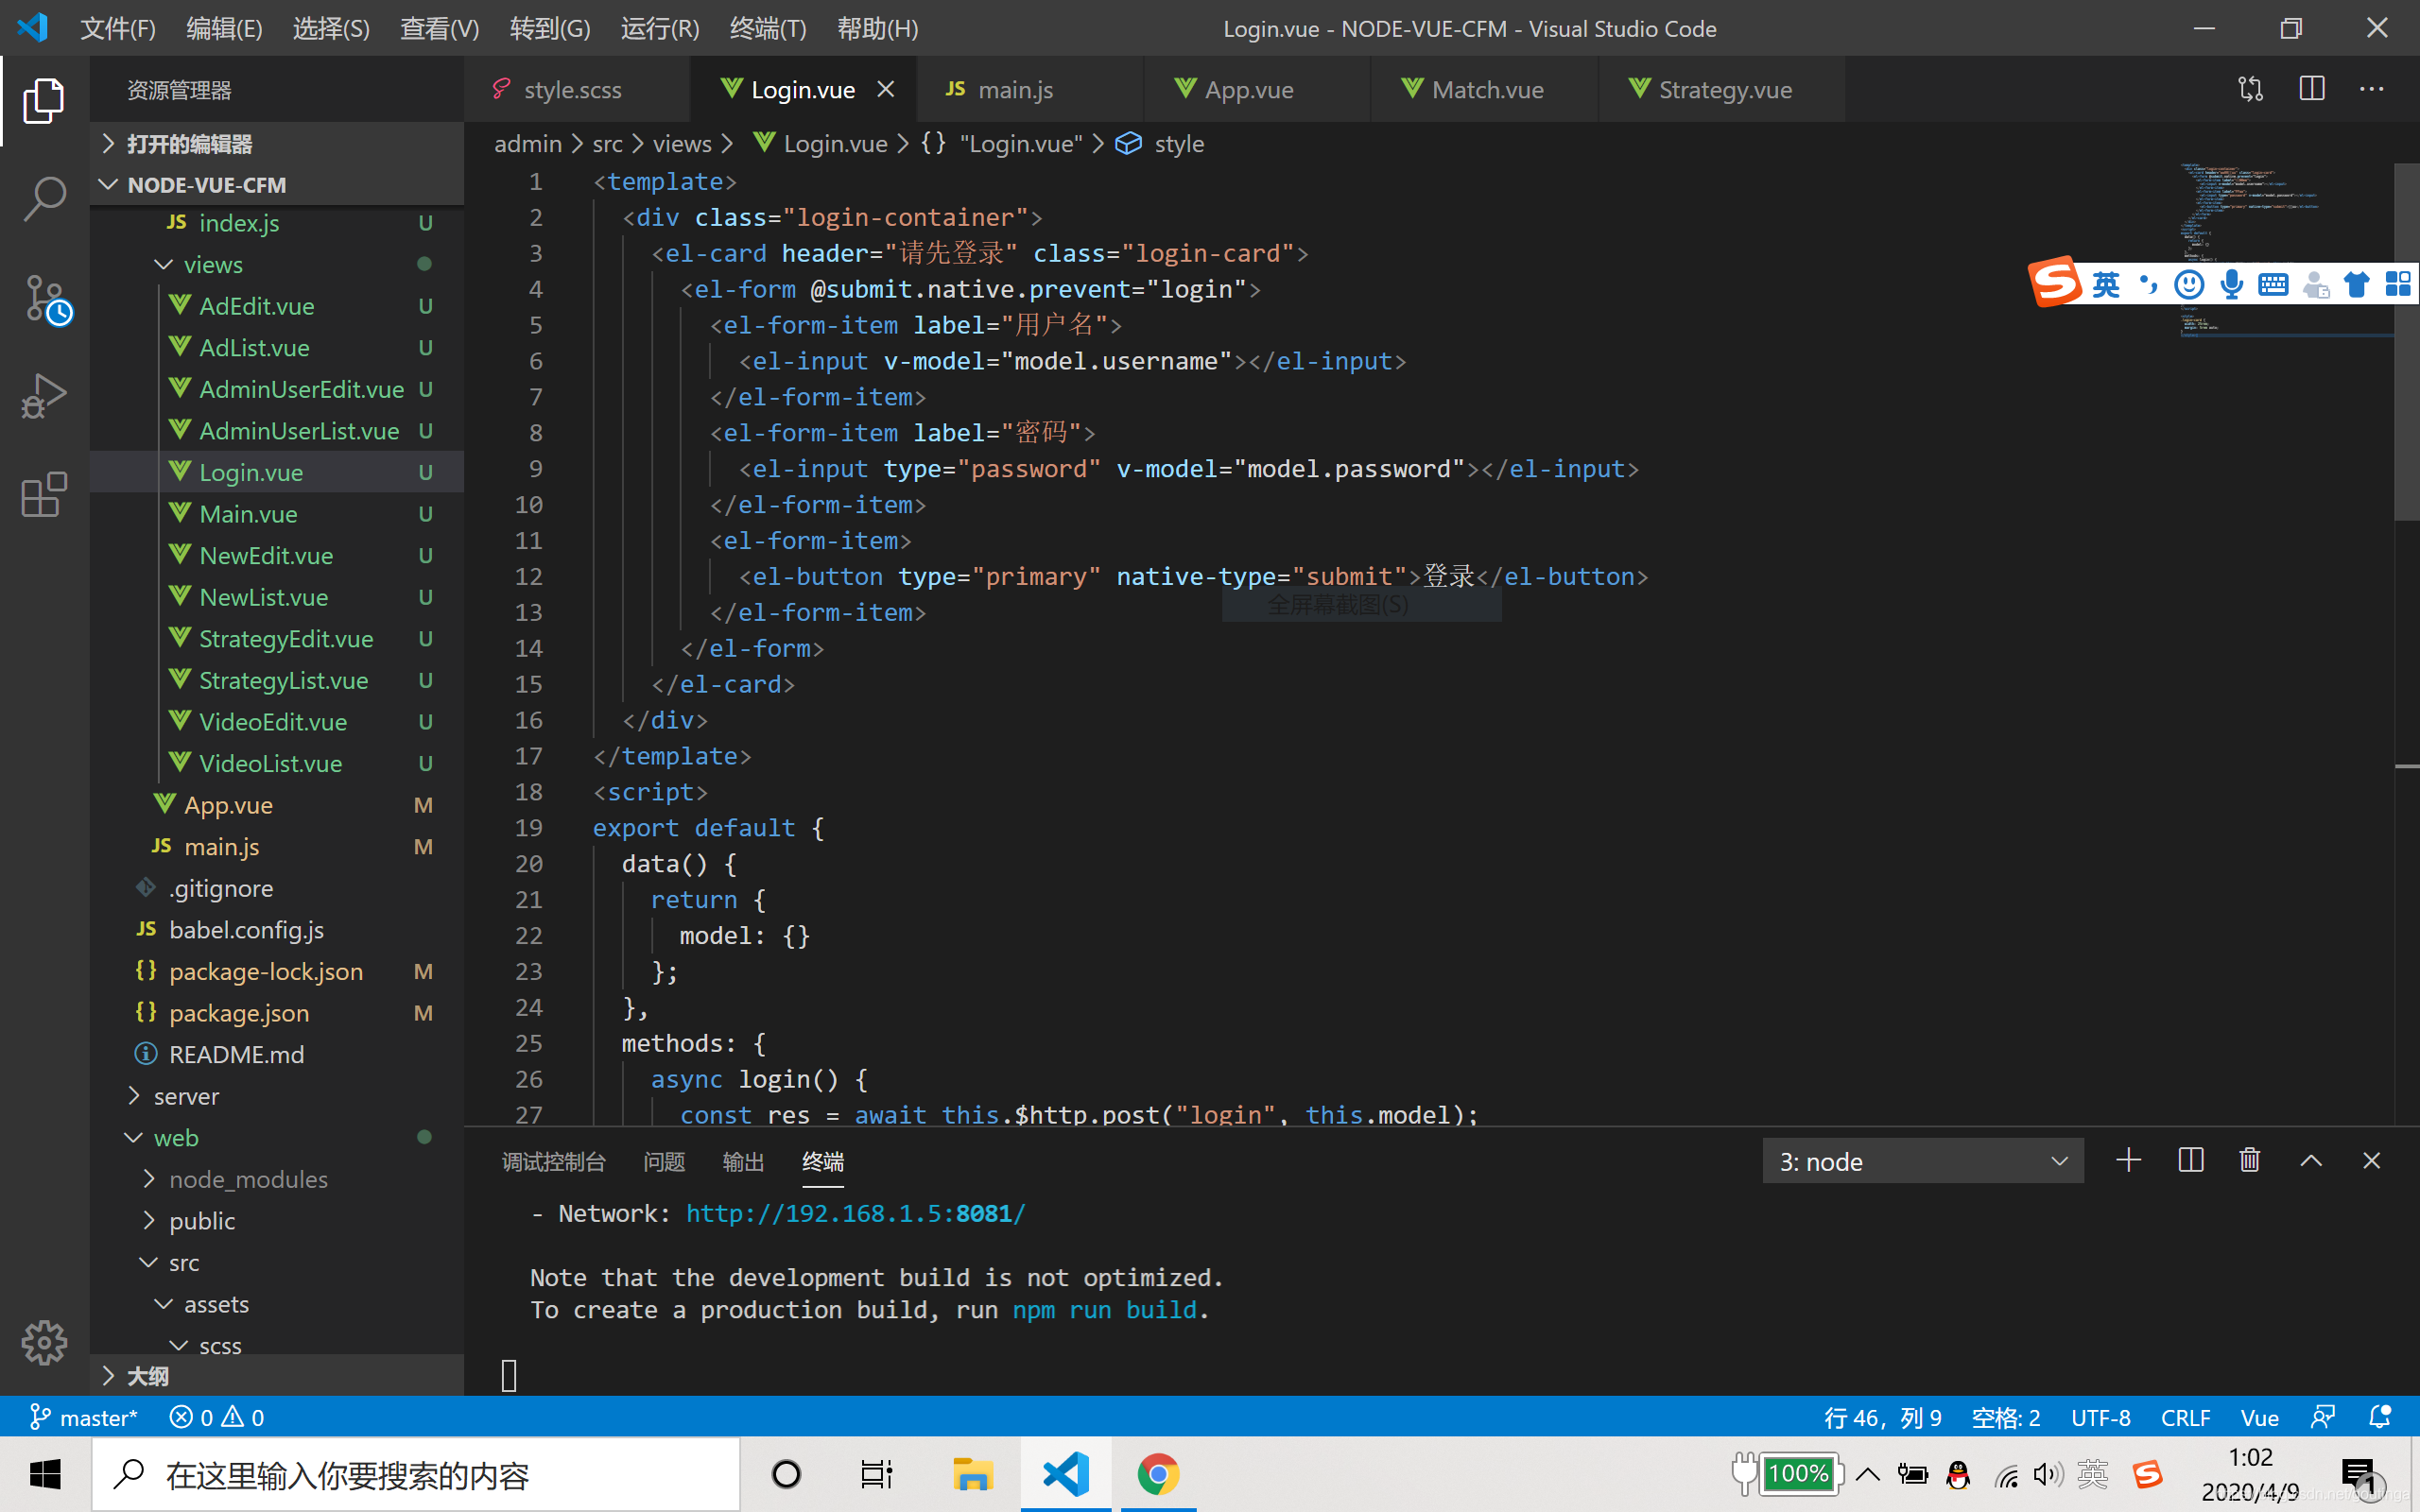Split the terminal panel

pos(2190,1160)
